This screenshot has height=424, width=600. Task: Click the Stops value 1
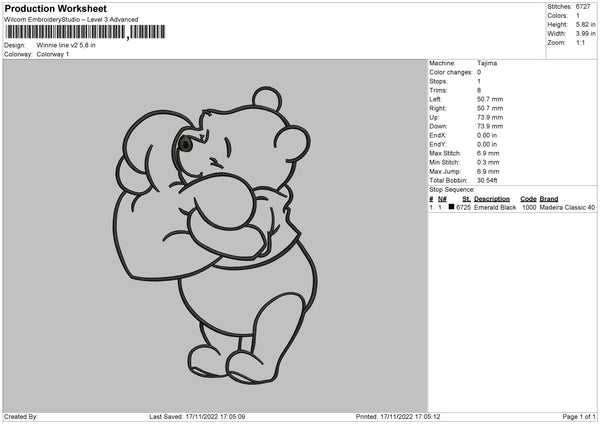[479, 82]
